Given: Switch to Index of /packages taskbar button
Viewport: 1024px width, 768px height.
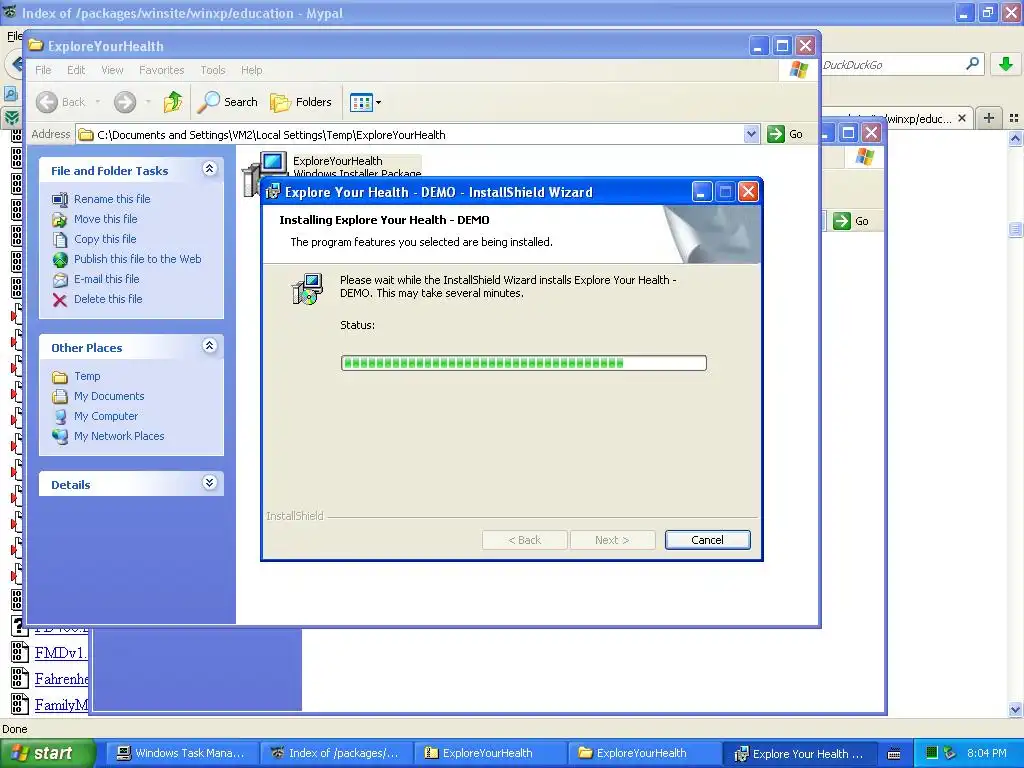Looking at the screenshot, I should [336, 753].
